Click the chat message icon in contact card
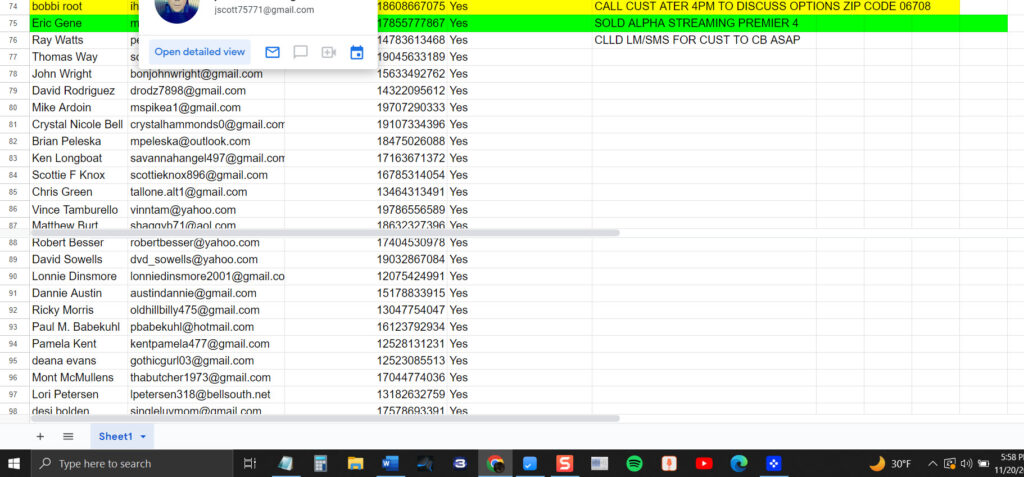 tap(300, 52)
